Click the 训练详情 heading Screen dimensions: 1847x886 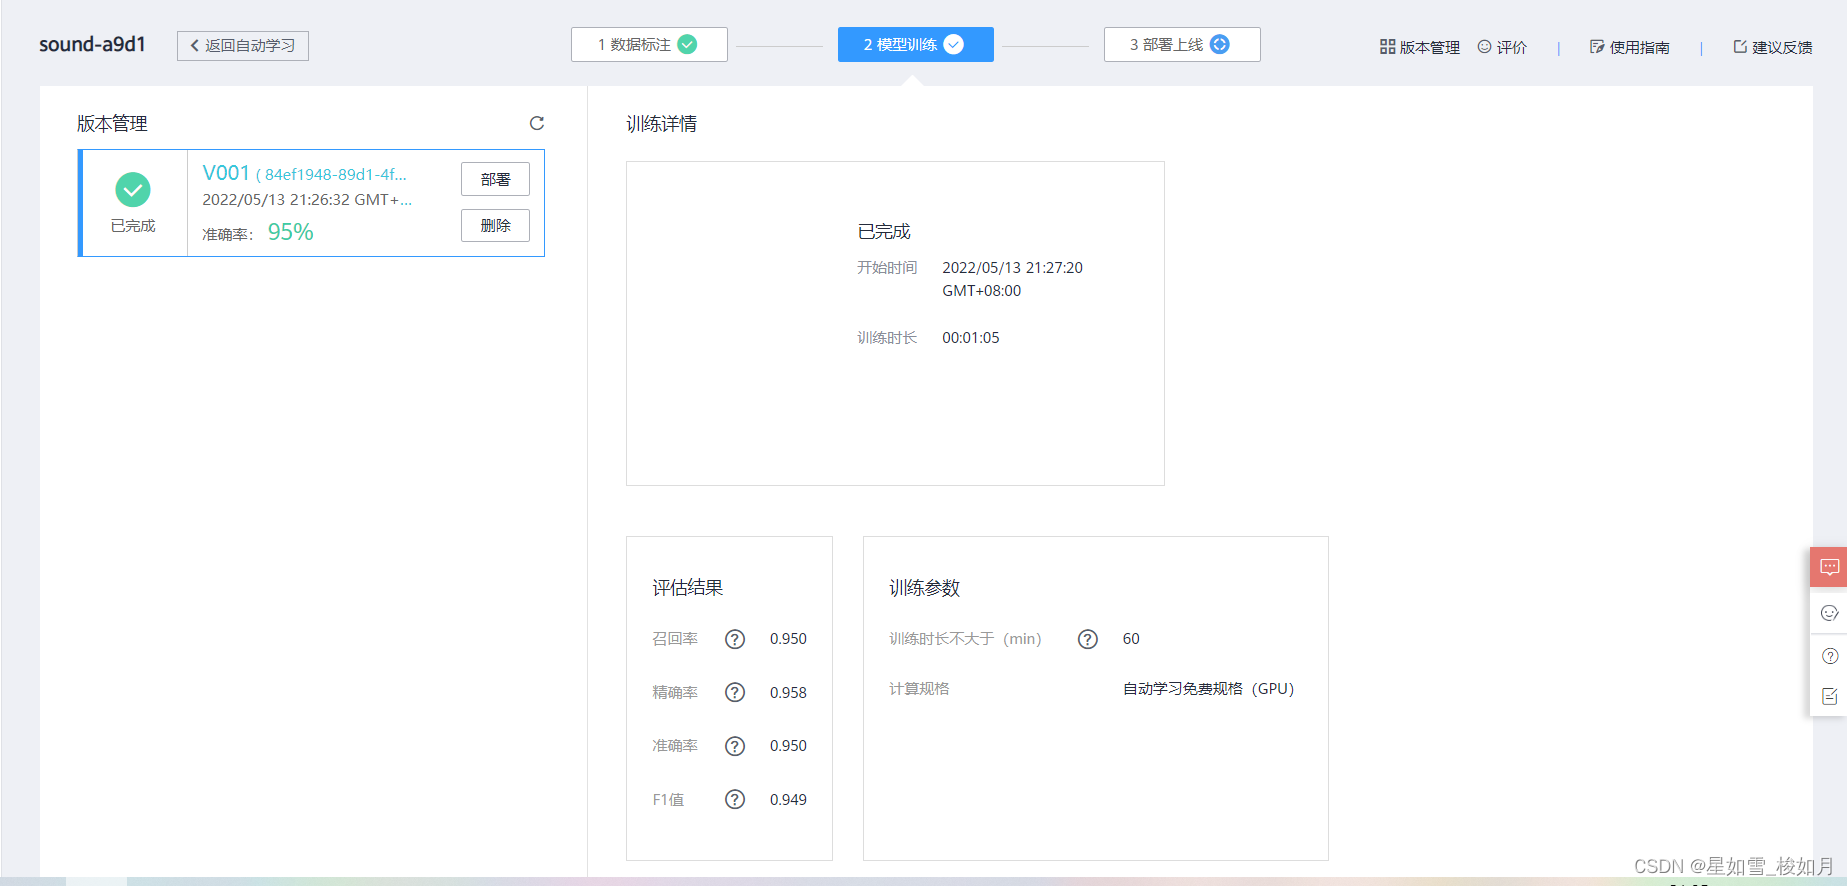coord(661,124)
